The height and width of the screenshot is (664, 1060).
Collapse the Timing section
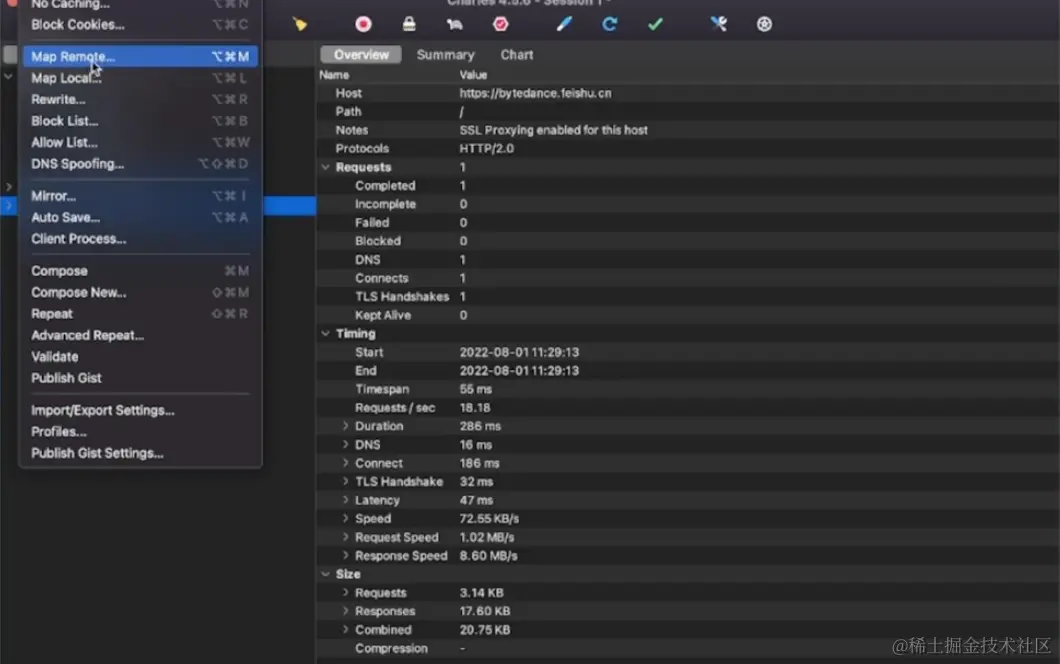click(325, 333)
